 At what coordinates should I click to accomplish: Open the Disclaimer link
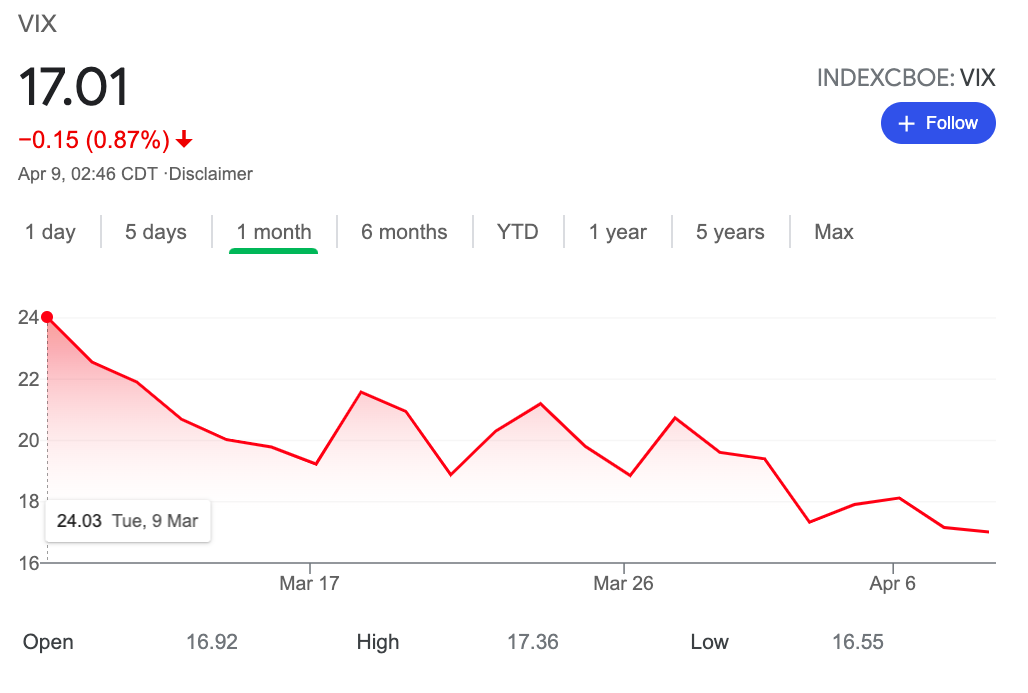click(x=210, y=174)
